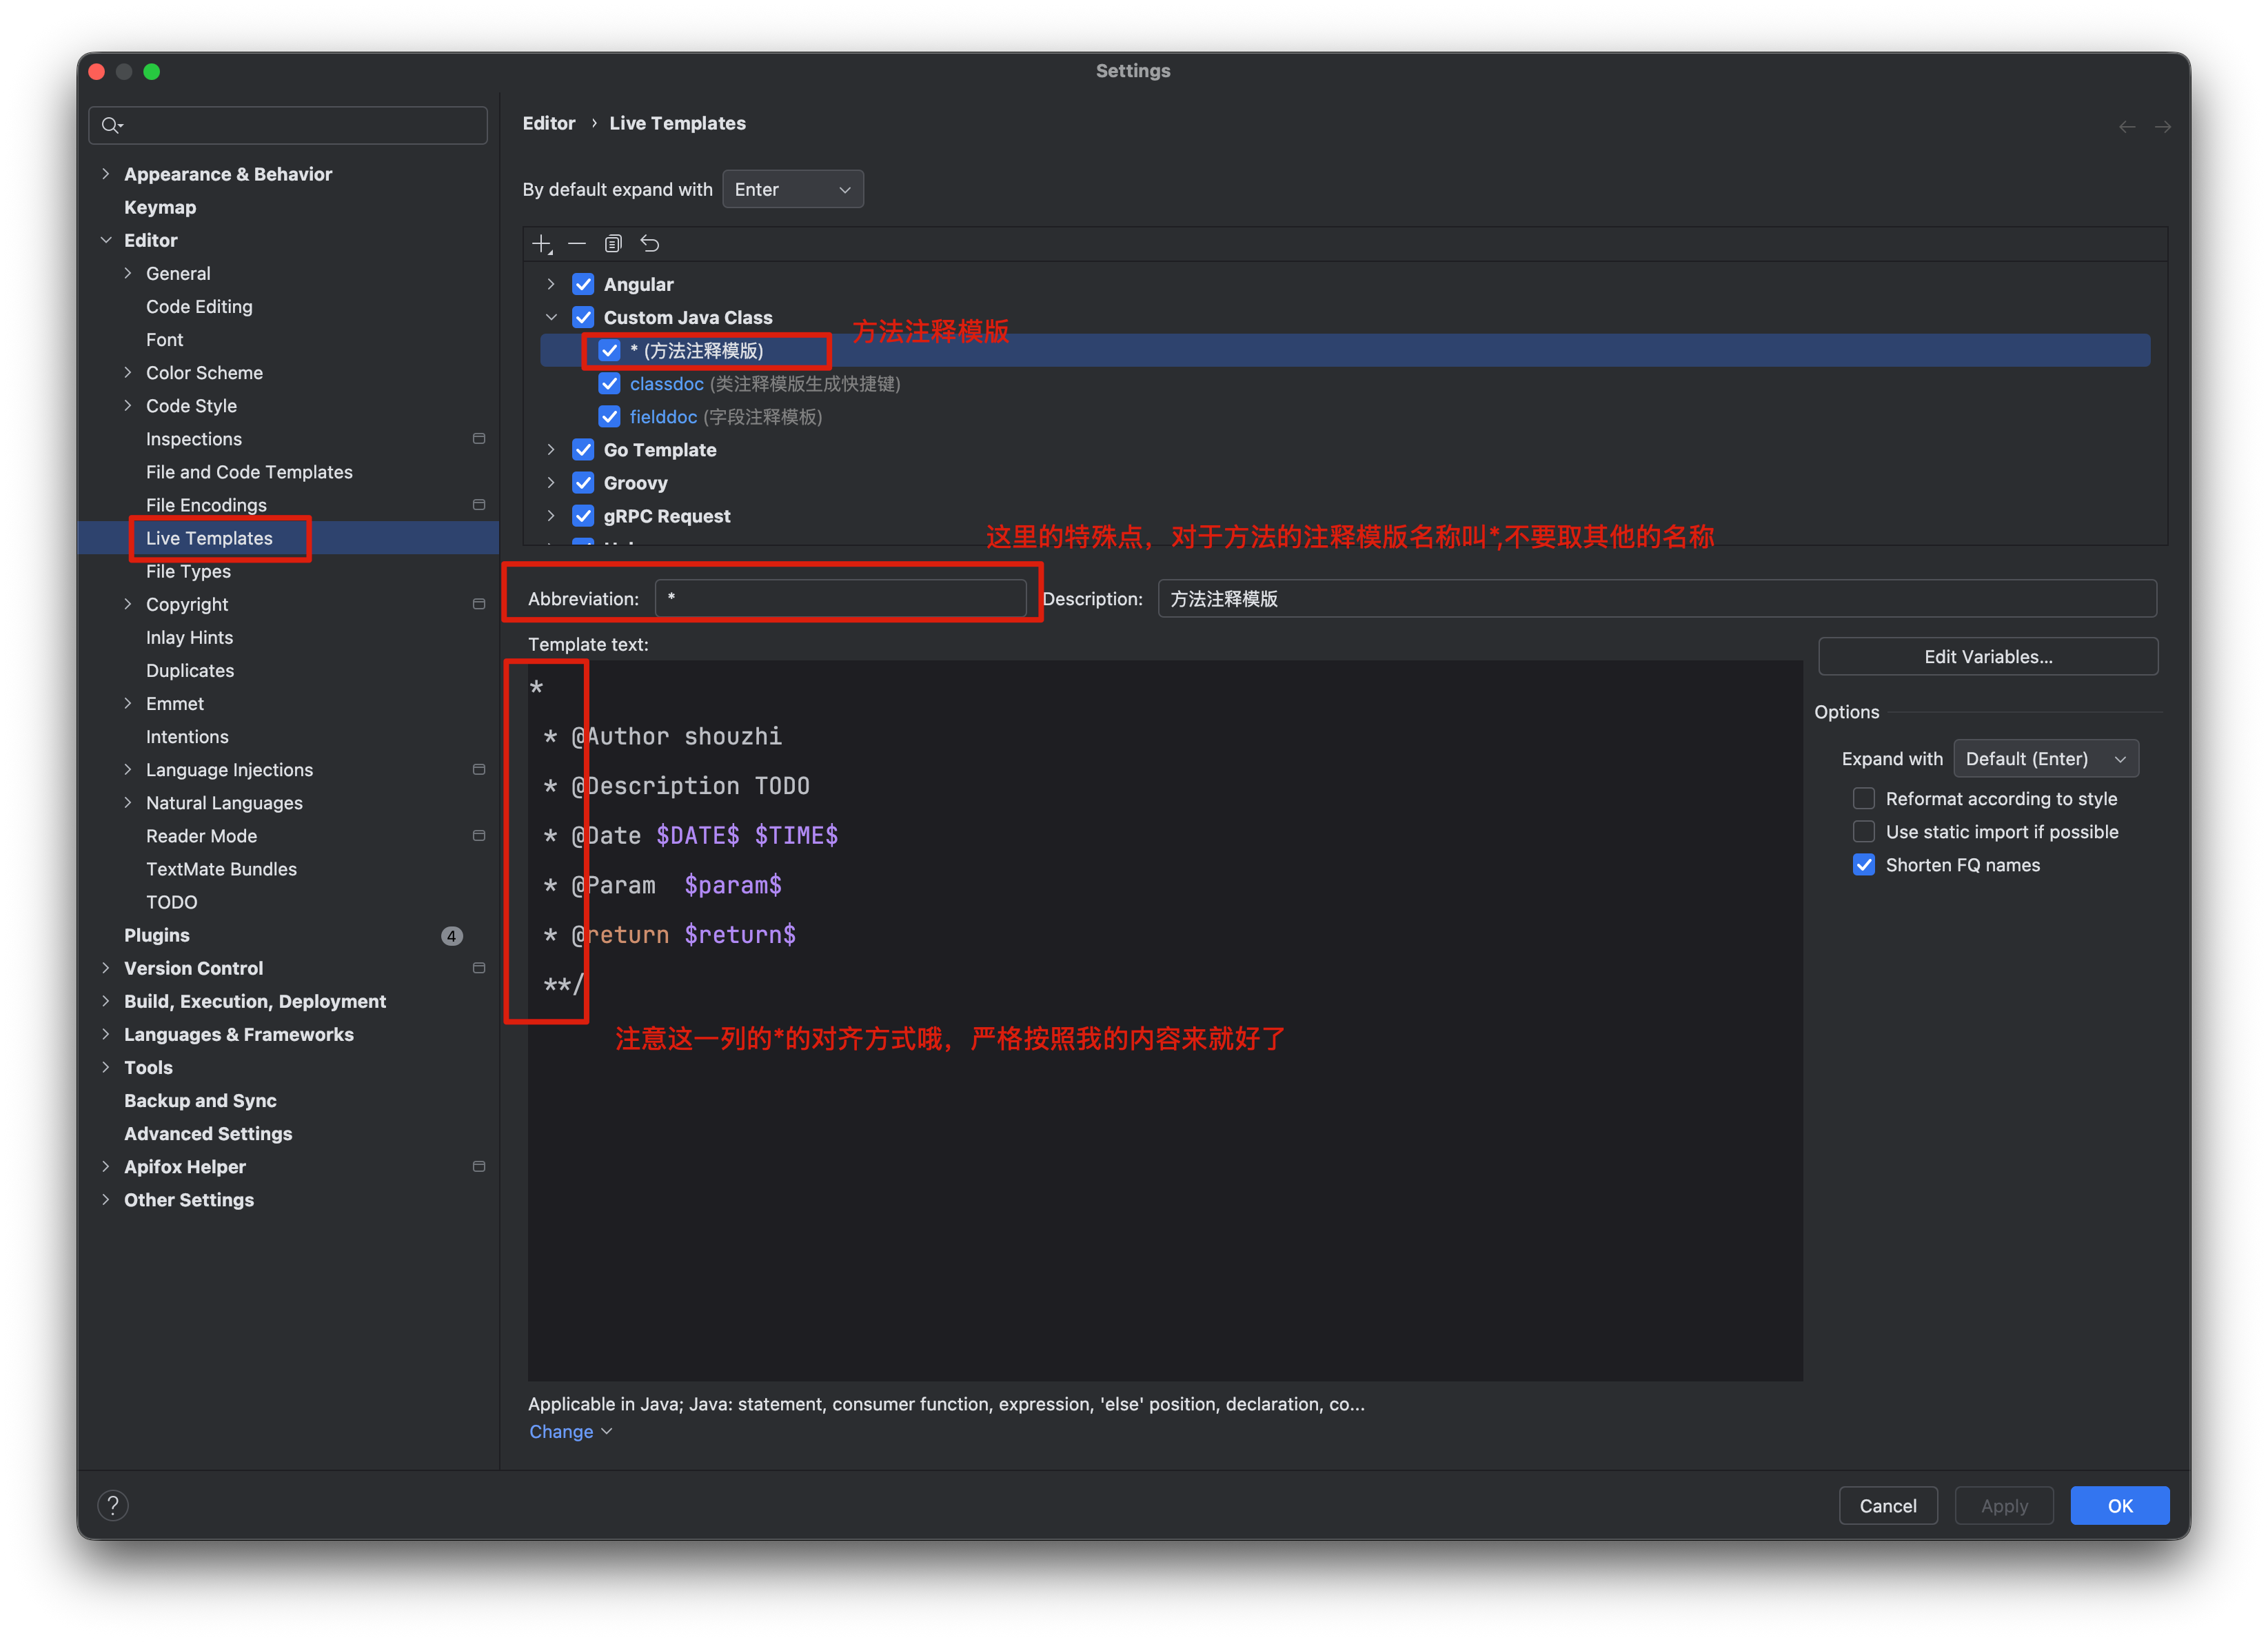Disable the classdoc template checkbox

(x=609, y=384)
